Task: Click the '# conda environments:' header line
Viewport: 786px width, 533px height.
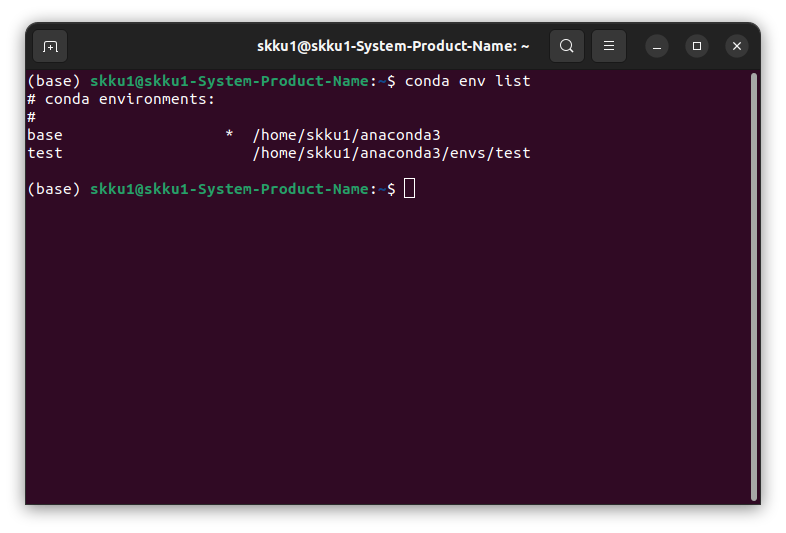Action: click(x=121, y=99)
